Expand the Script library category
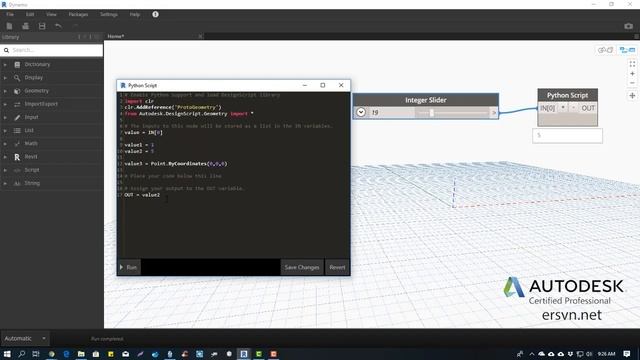The image size is (640, 360). 5,170
